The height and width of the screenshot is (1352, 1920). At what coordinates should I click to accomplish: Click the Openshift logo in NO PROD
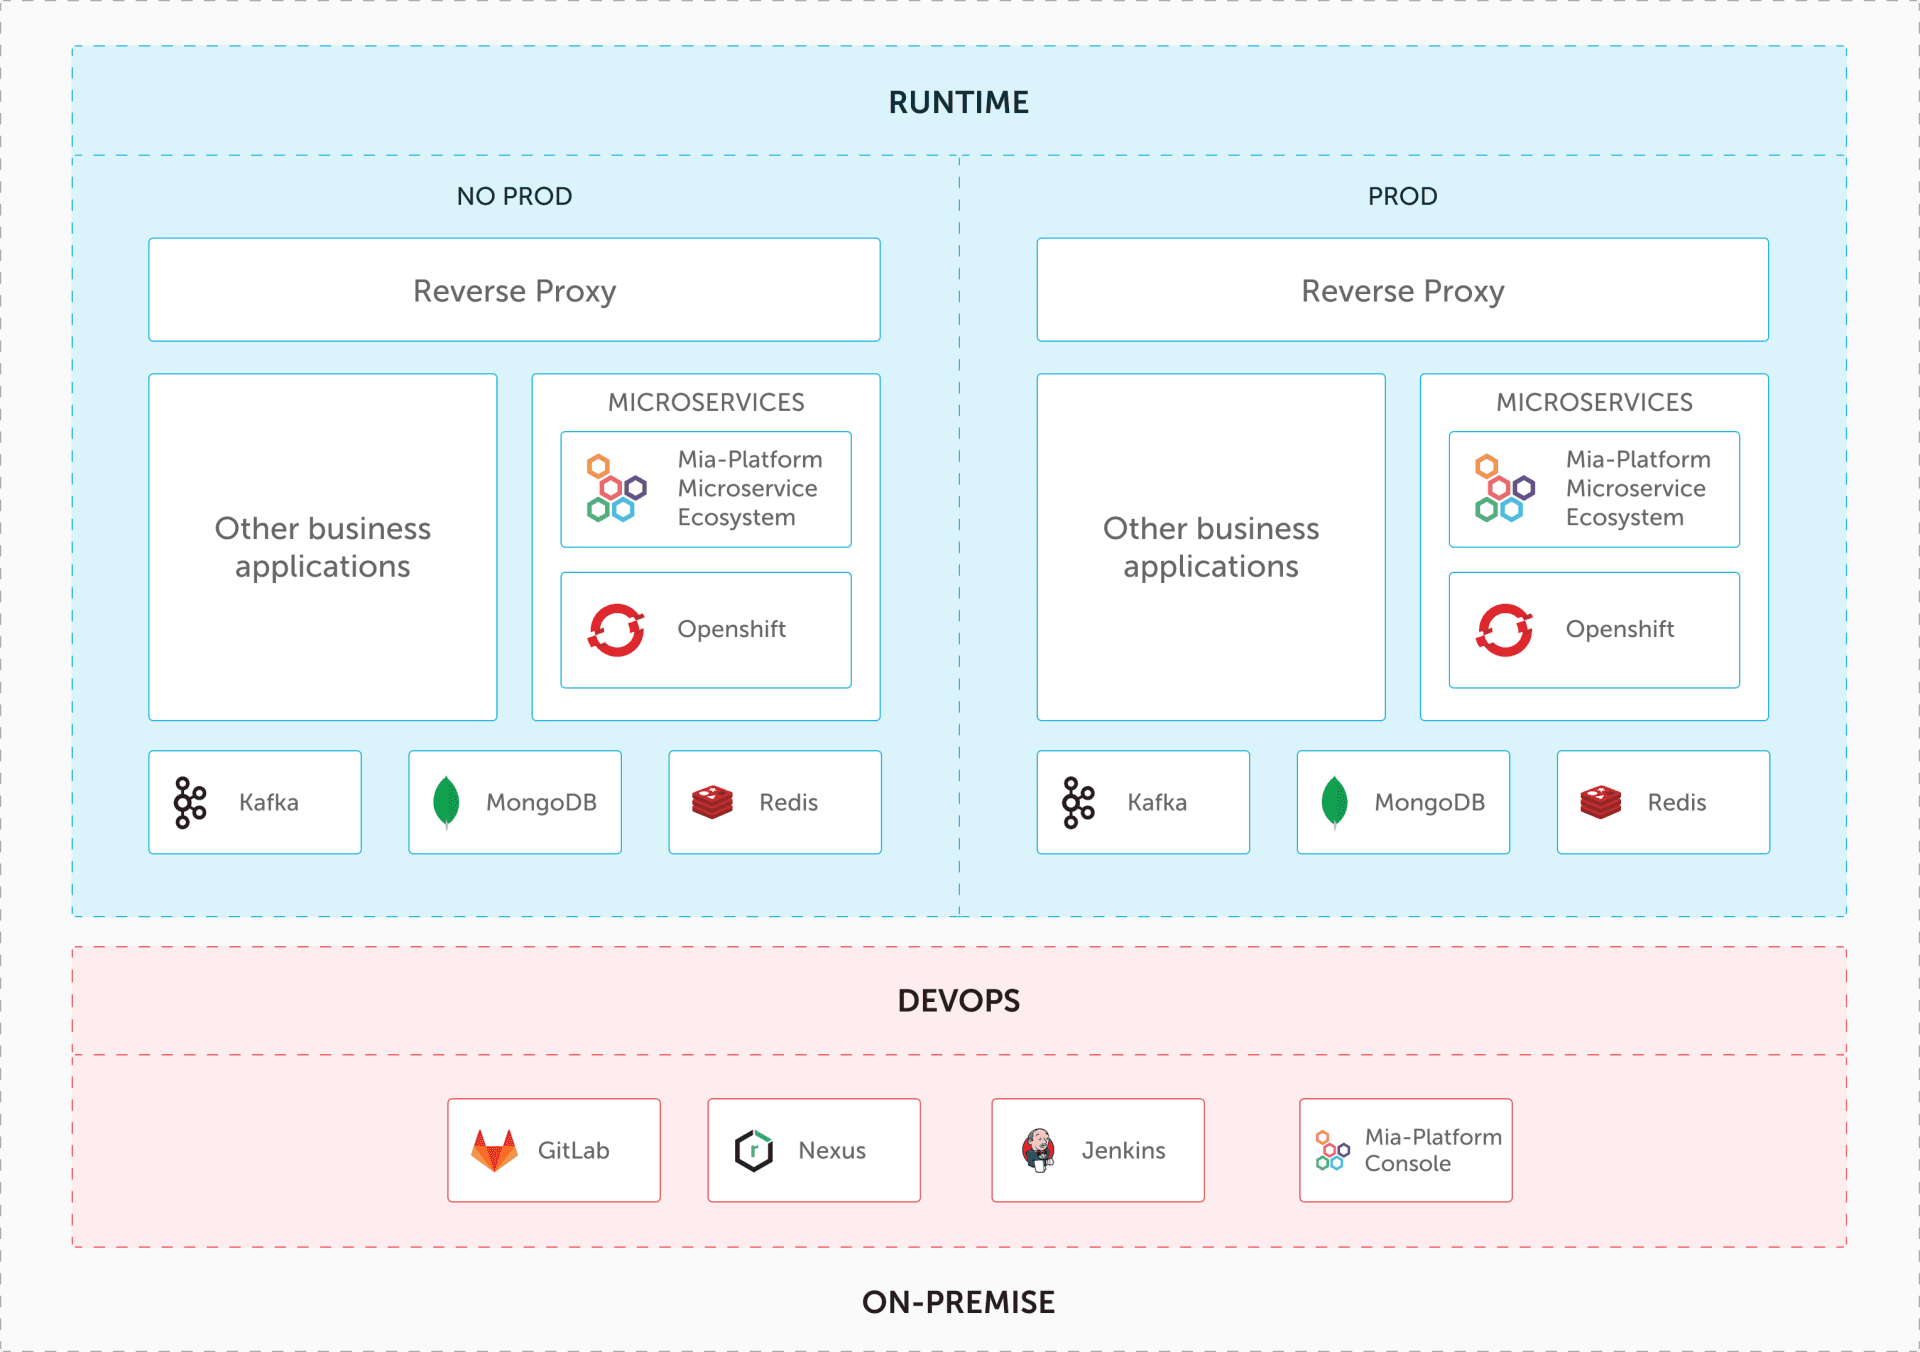(616, 630)
